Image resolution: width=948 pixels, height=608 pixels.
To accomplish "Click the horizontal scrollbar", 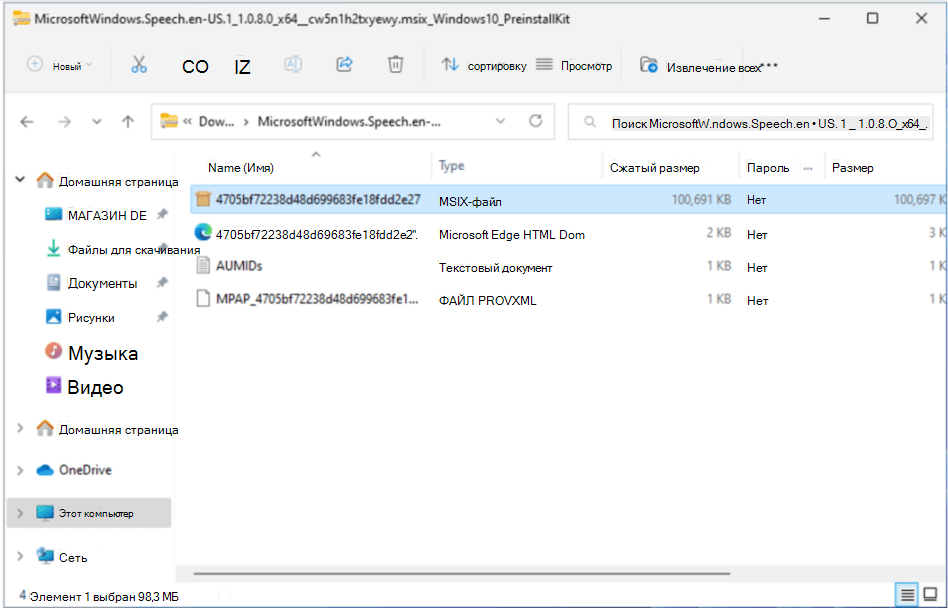I will click(462, 573).
